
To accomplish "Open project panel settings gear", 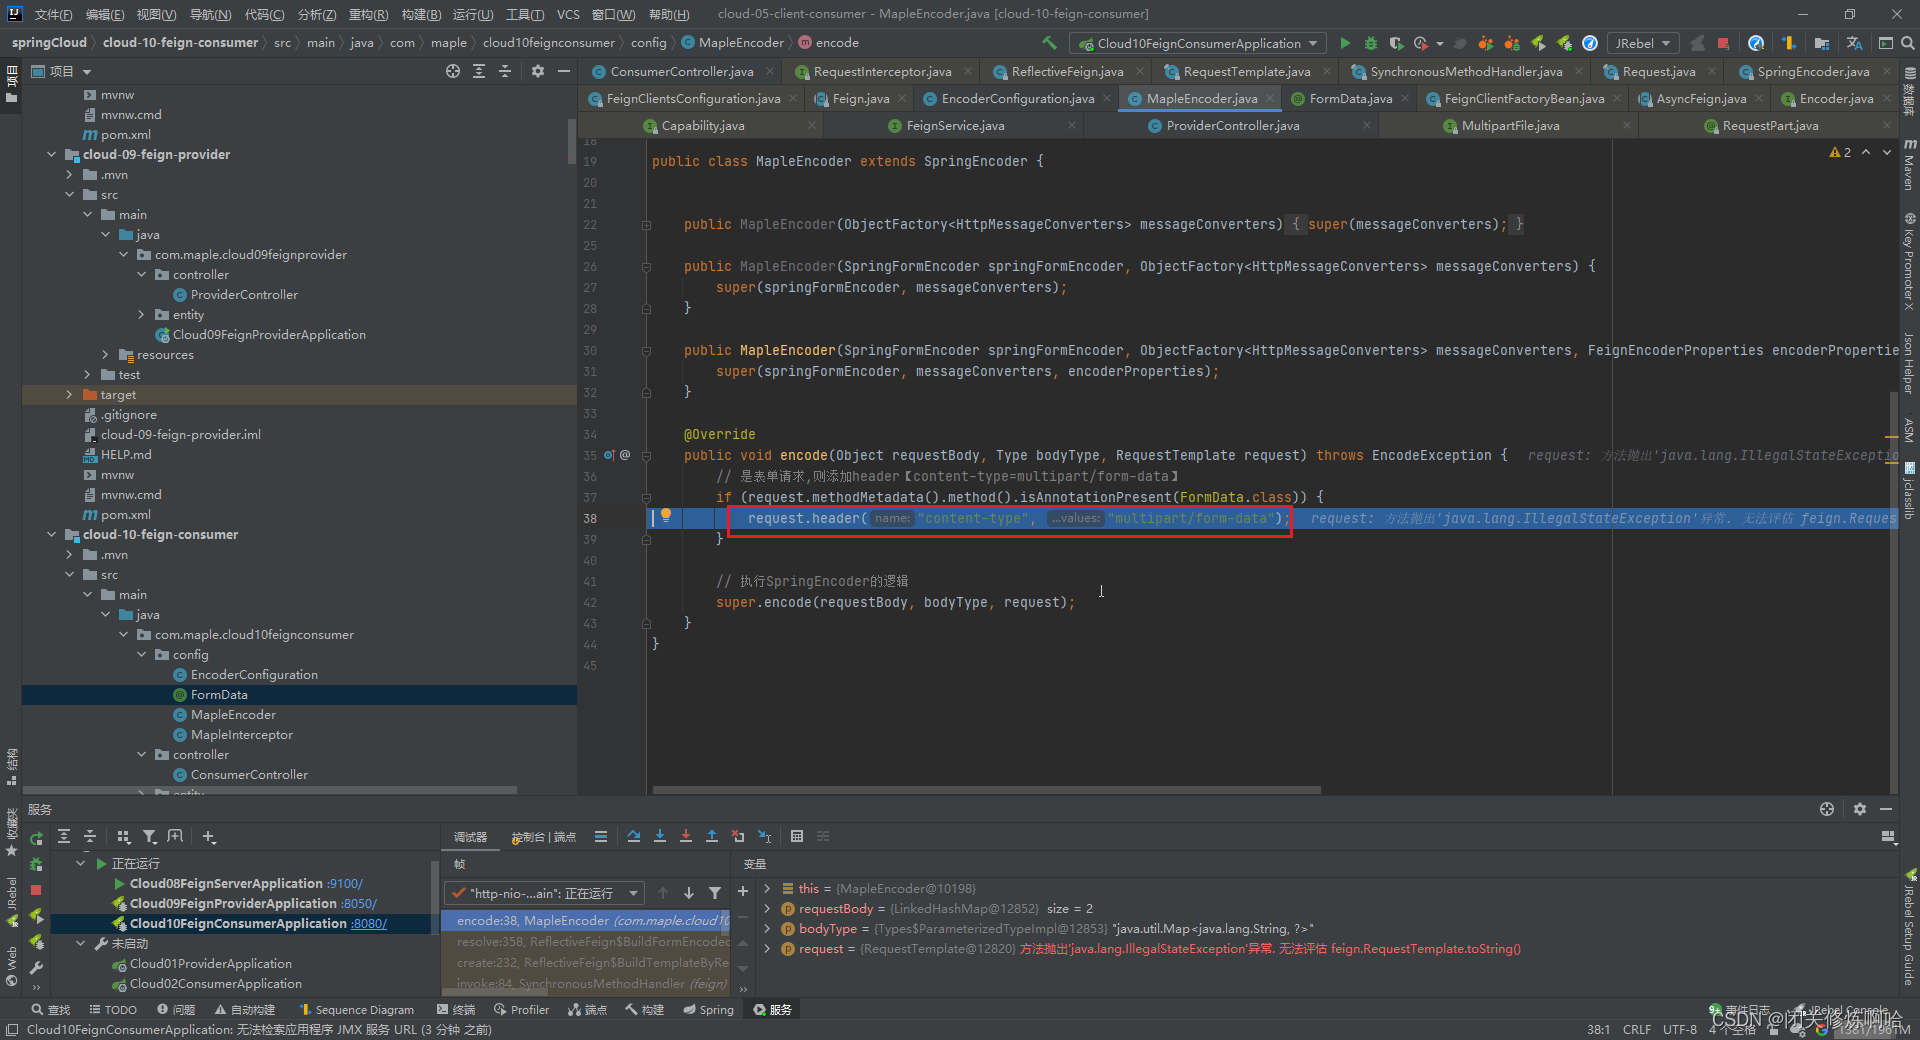I will [x=538, y=71].
